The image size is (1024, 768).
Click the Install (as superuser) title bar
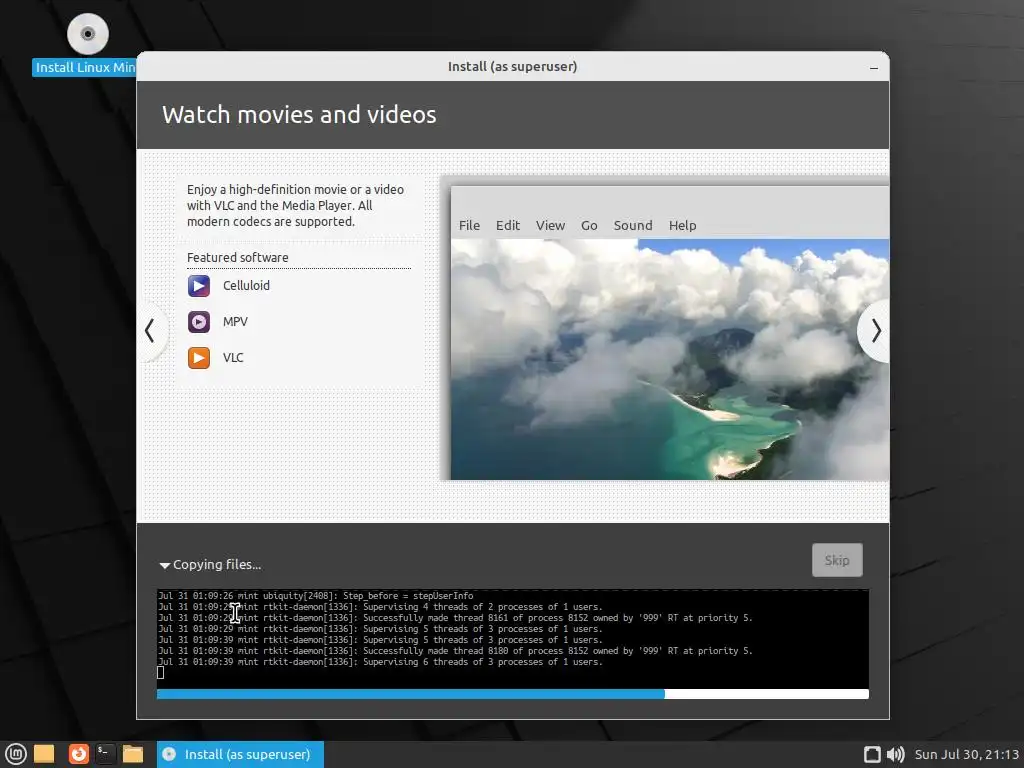click(513, 67)
